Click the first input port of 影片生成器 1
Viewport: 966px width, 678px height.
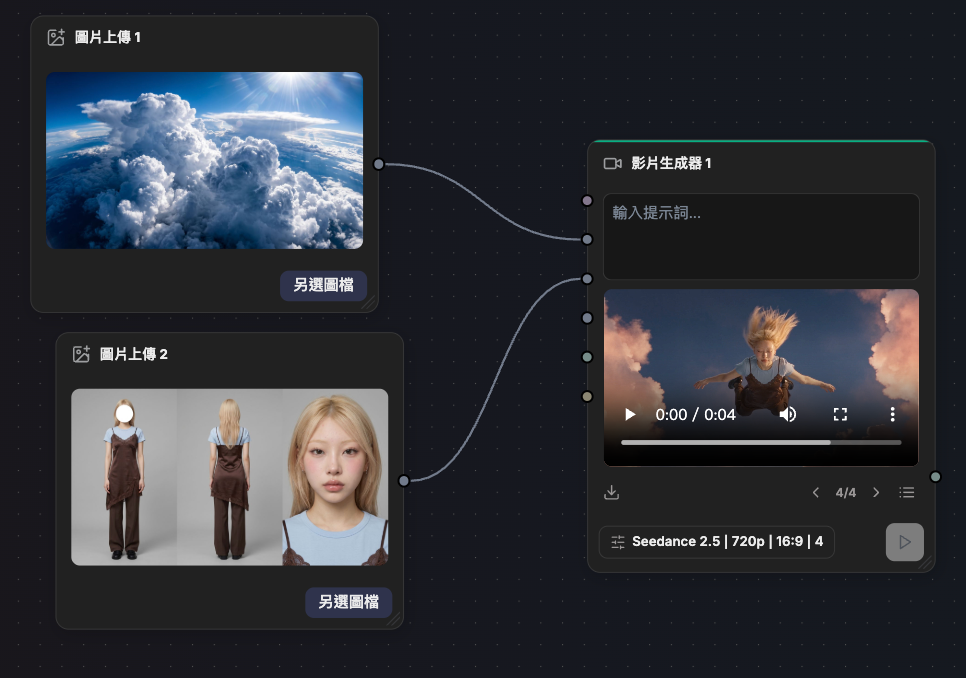point(587,200)
